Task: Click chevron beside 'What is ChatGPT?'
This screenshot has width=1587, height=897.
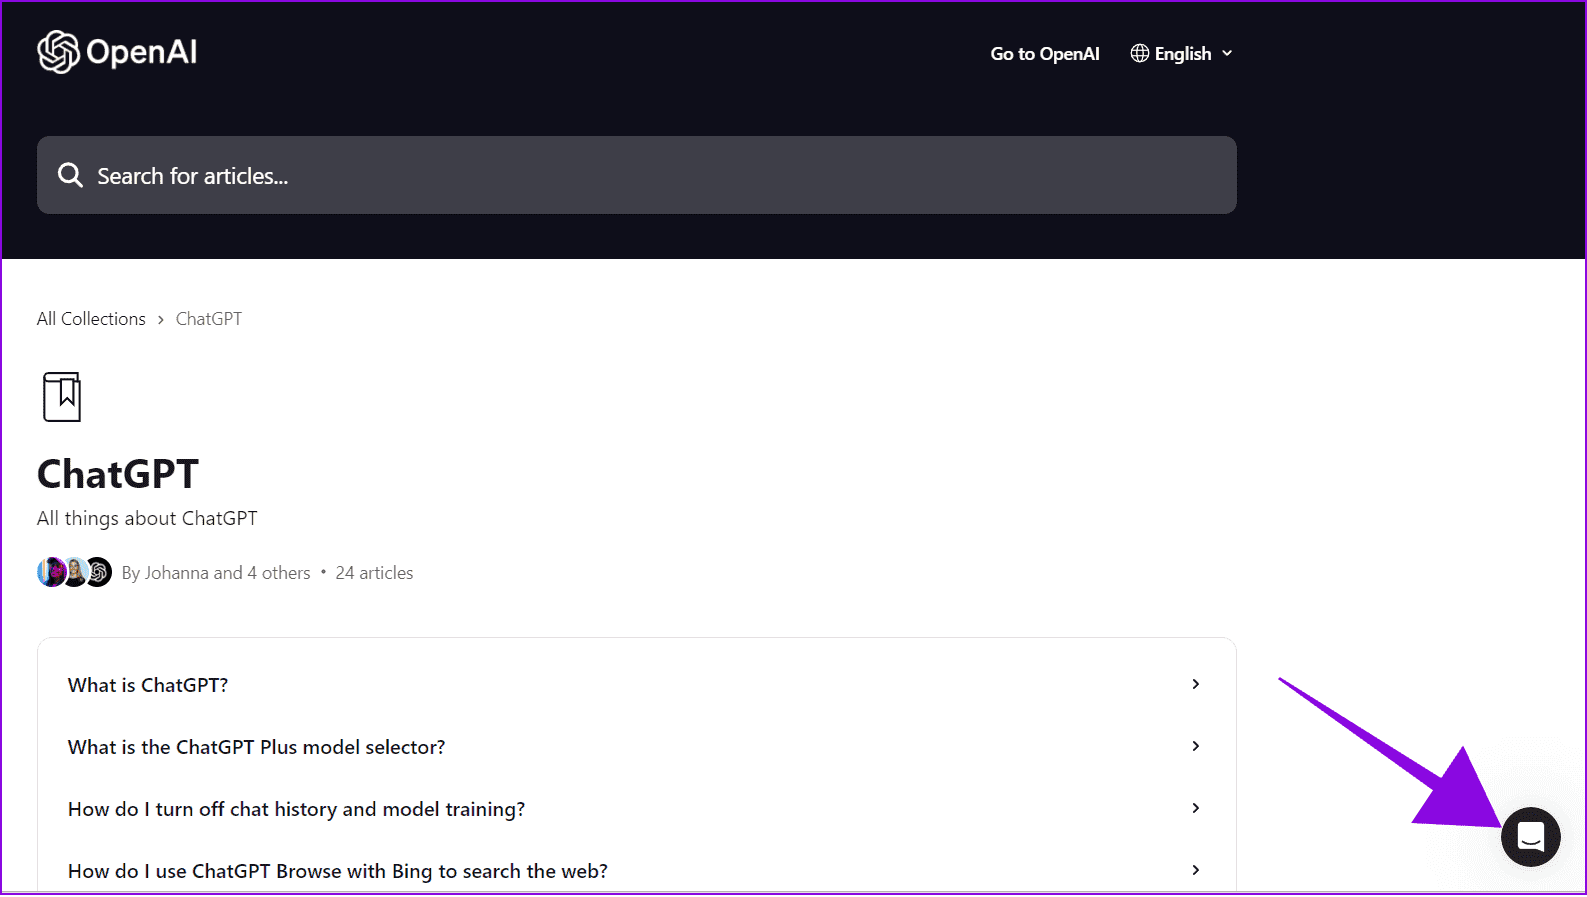Action: (x=1196, y=684)
